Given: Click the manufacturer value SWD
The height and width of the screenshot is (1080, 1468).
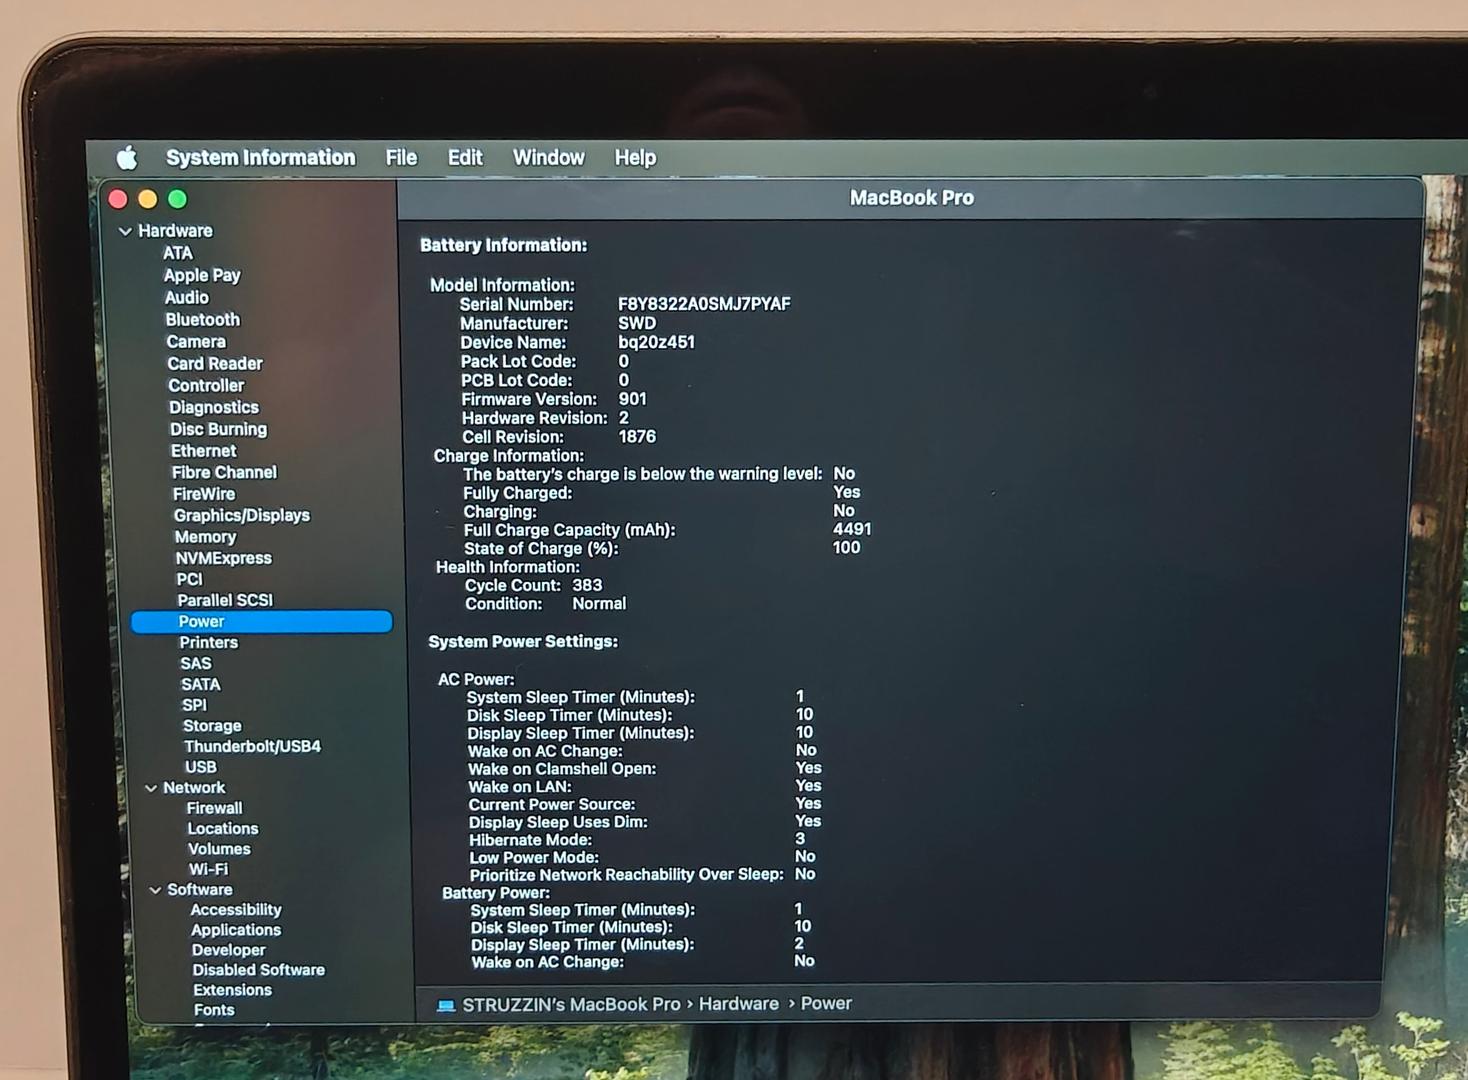Looking at the screenshot, I should coord(637,323).
